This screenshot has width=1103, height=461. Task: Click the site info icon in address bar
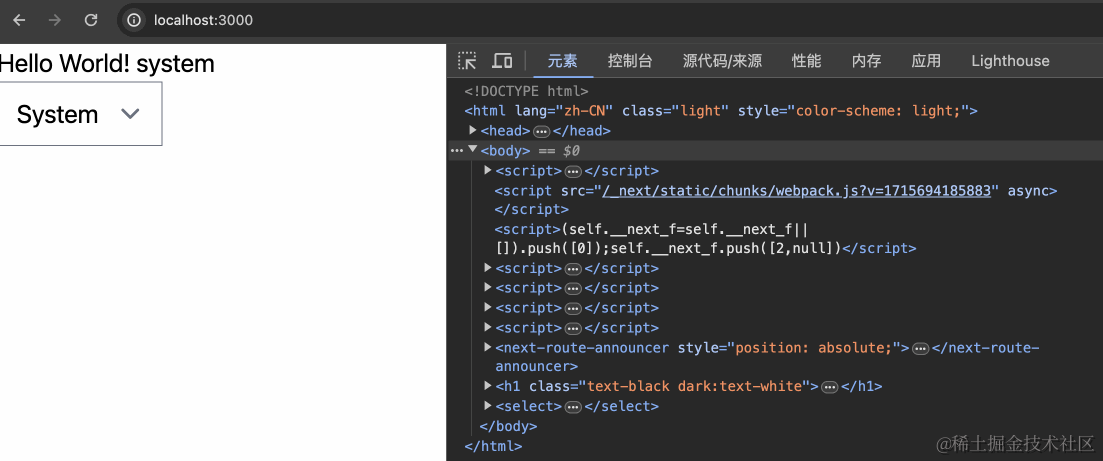coord(134,20)
